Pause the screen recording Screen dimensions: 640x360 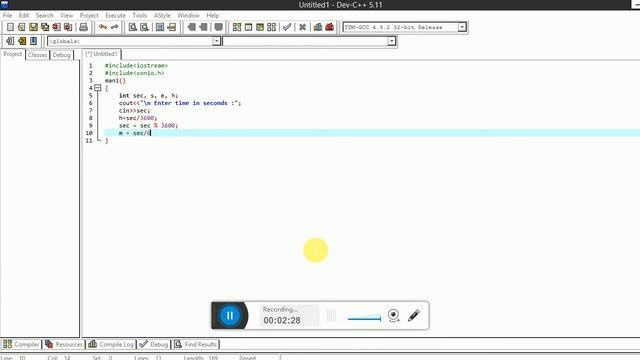click(230, 316)
